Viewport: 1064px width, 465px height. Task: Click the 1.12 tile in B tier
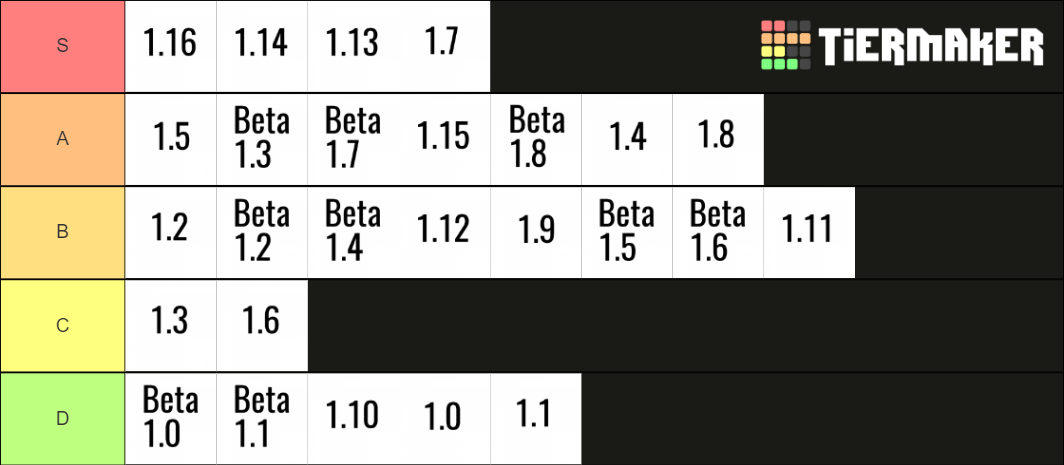click(x=444, y=232)
